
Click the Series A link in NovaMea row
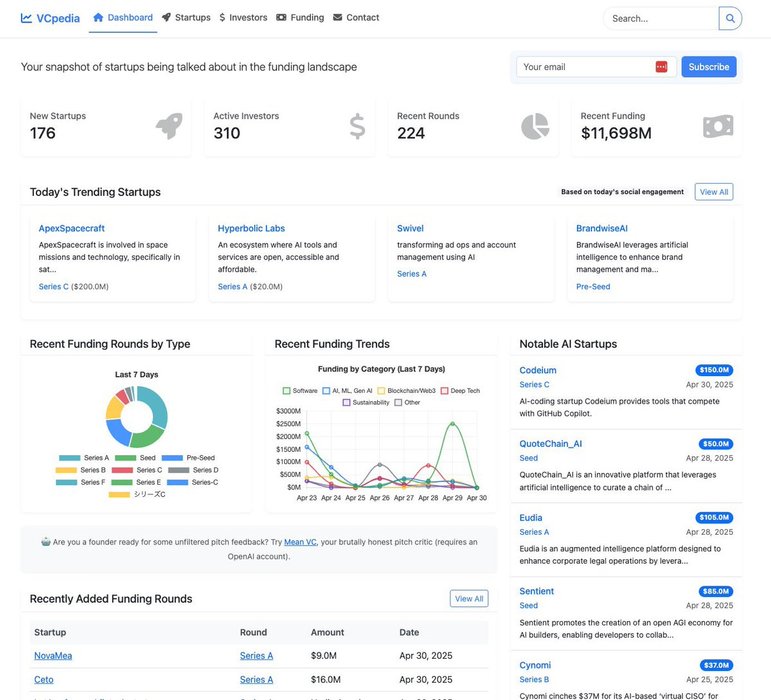pos(256,656)
